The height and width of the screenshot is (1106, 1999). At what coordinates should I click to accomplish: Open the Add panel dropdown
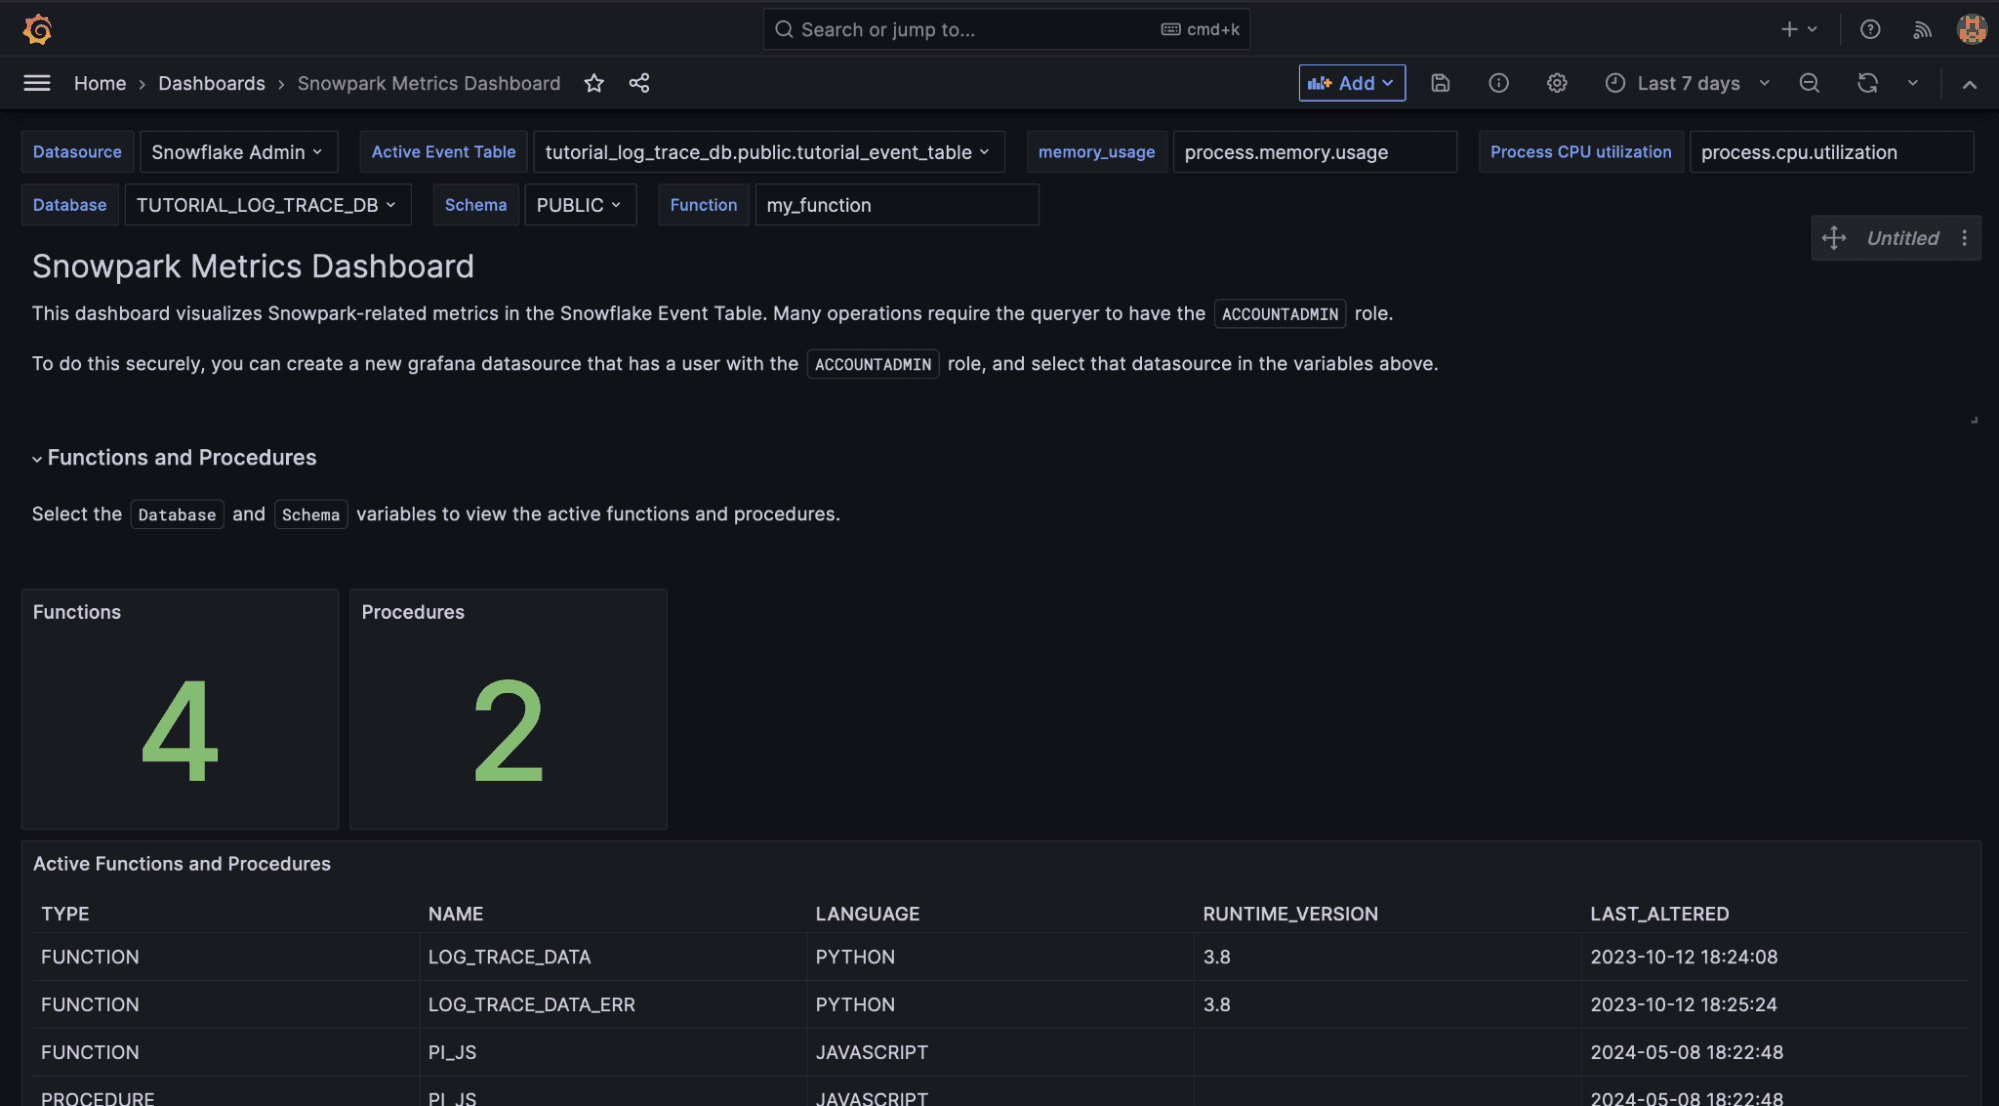1352,83
